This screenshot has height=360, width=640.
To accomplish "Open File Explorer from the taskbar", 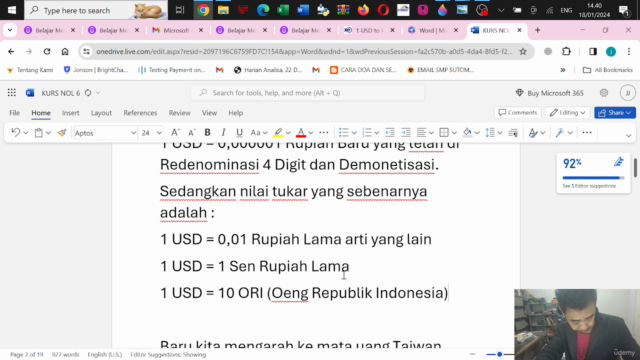I will click(x=223, y=10).
